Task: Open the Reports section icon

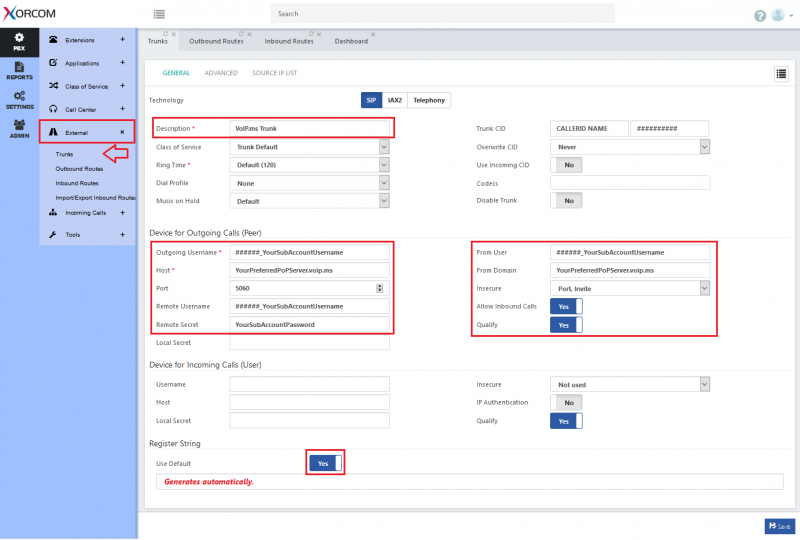Action: pyautogui.click(x=19, y=70)
